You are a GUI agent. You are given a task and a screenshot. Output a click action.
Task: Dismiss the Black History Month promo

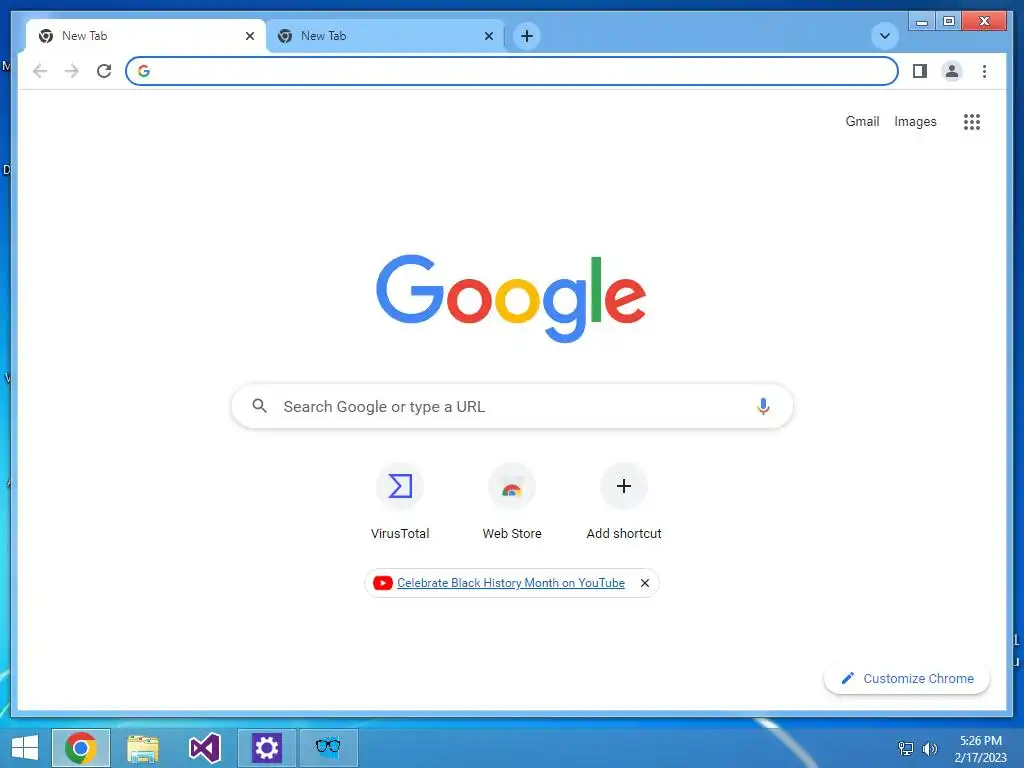coord(645,583)
